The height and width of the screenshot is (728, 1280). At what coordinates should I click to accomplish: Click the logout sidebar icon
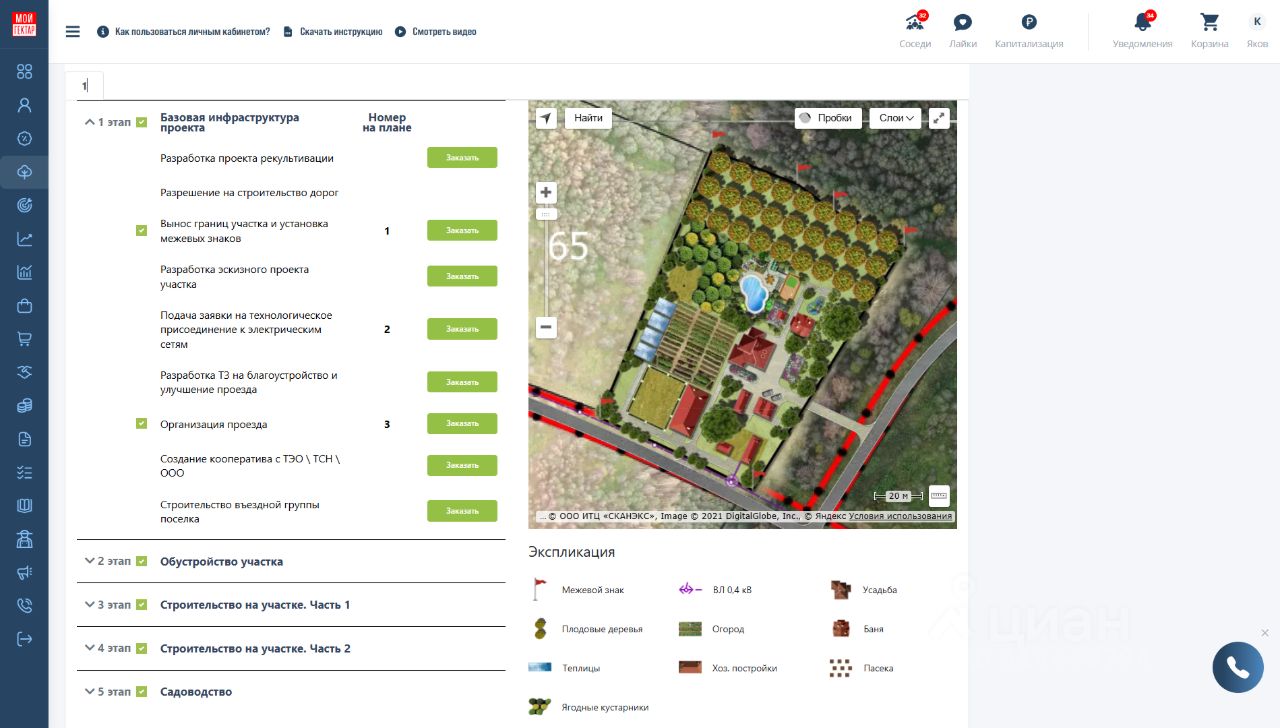coord(25,639)
